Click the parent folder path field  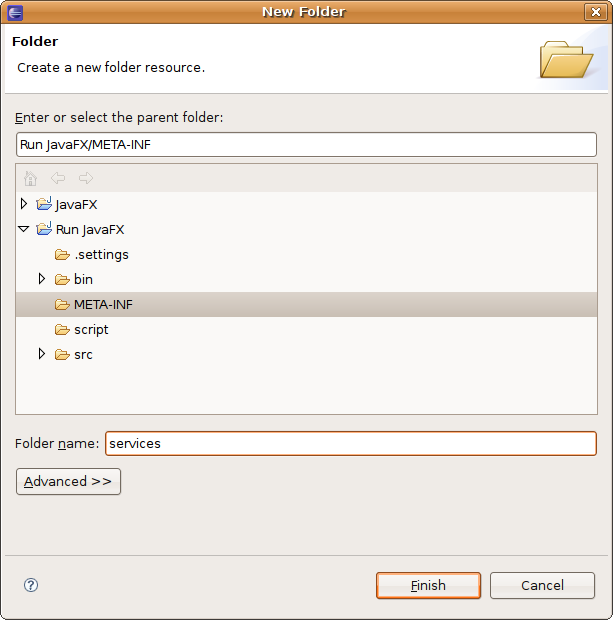306,144
